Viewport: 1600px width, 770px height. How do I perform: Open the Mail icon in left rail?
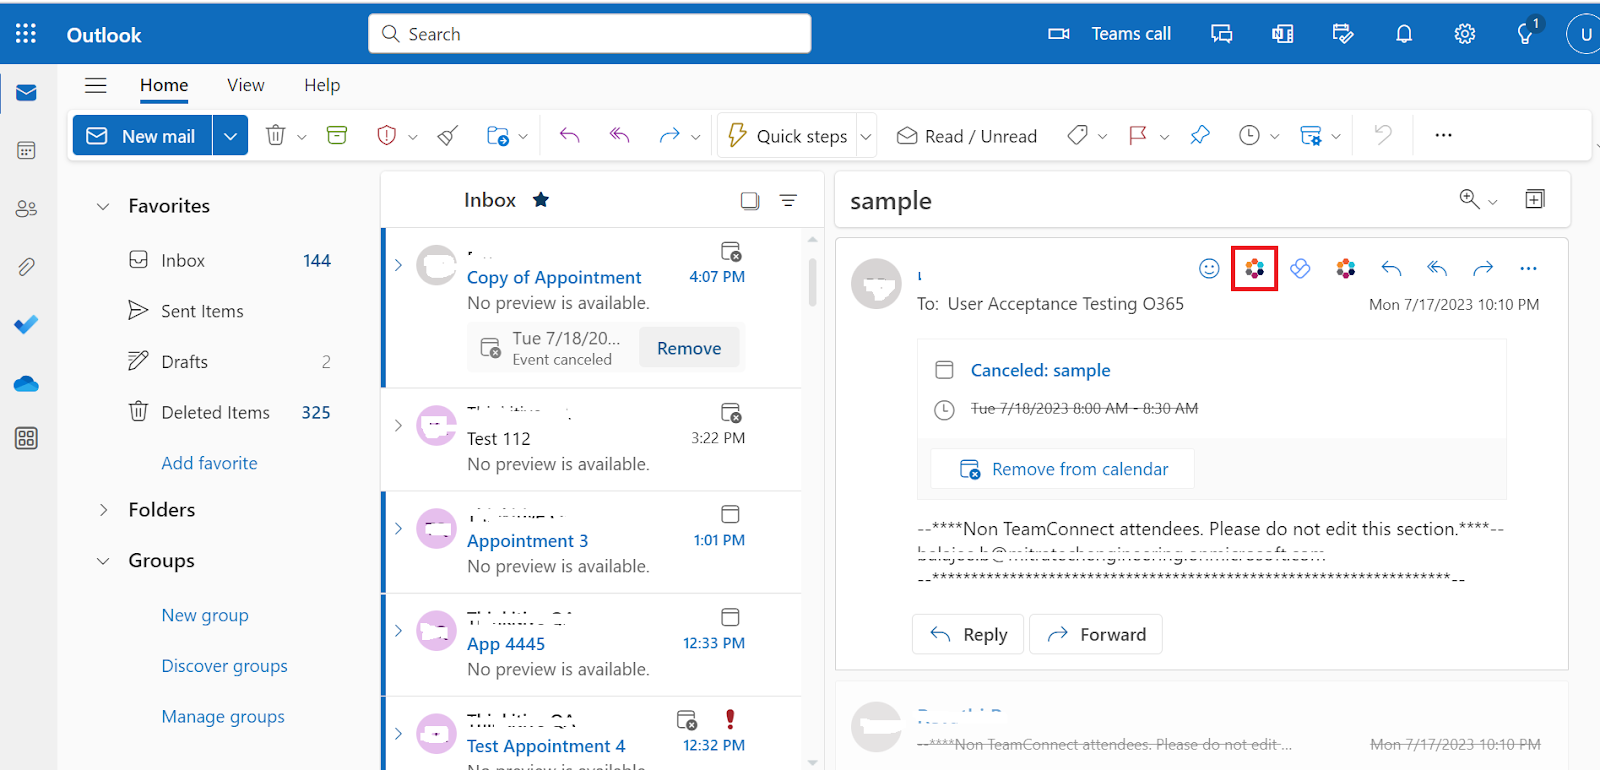pos(26,93)
